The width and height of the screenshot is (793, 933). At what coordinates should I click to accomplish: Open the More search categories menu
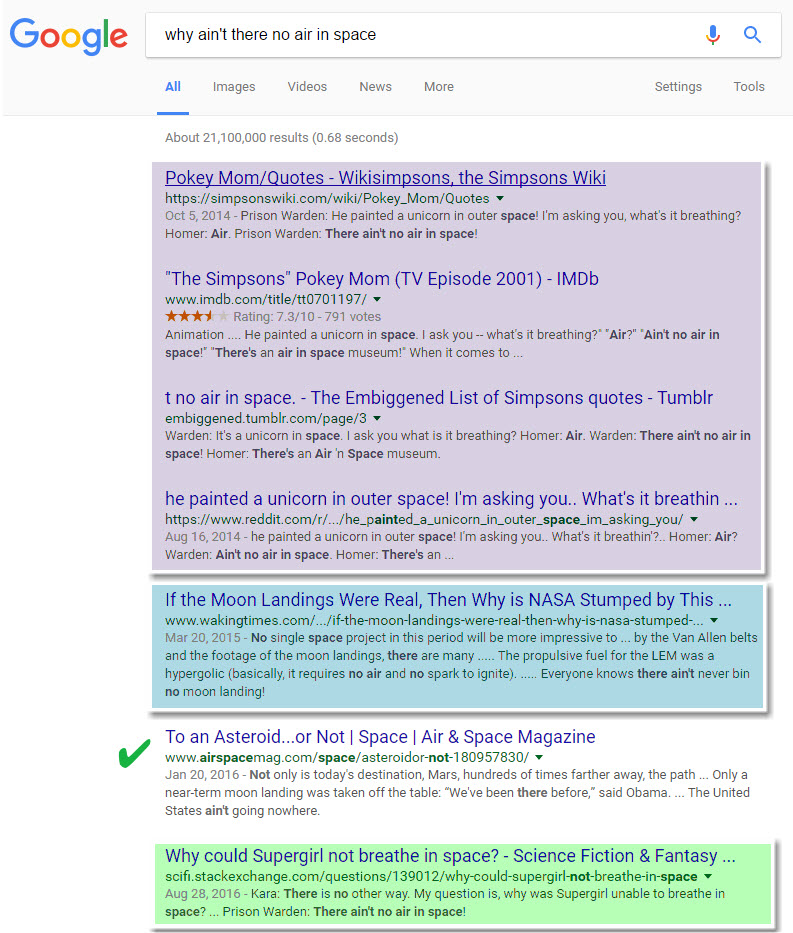coord(439,87)
